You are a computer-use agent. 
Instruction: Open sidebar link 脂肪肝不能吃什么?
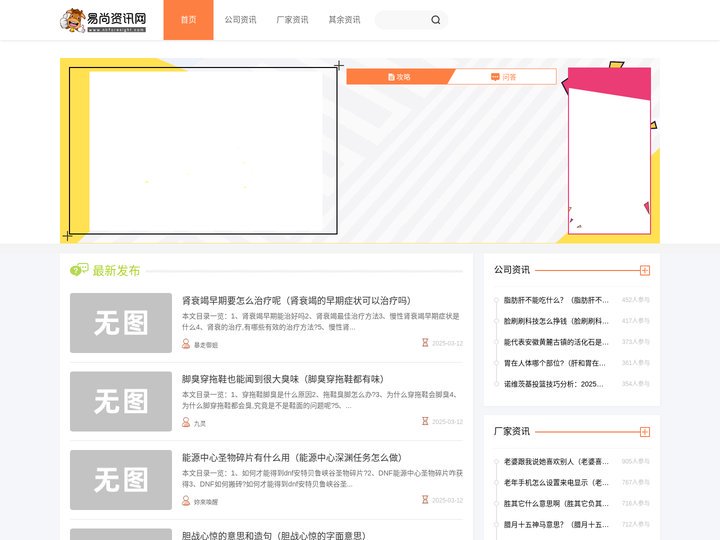(x=556, y=300)
